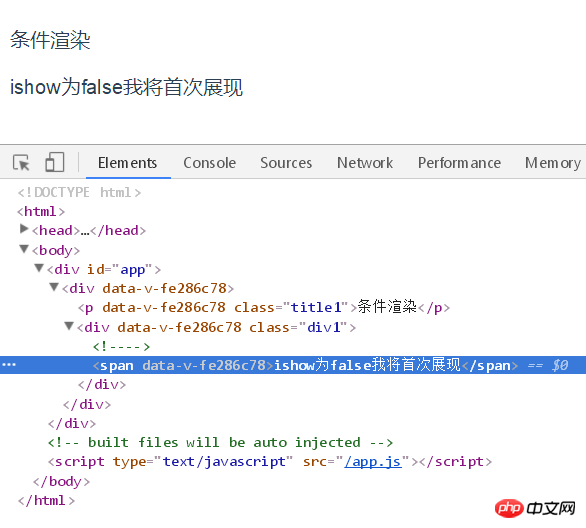Switch to the Memory tab
Screen dimensions: 586x528
(553, 163)
